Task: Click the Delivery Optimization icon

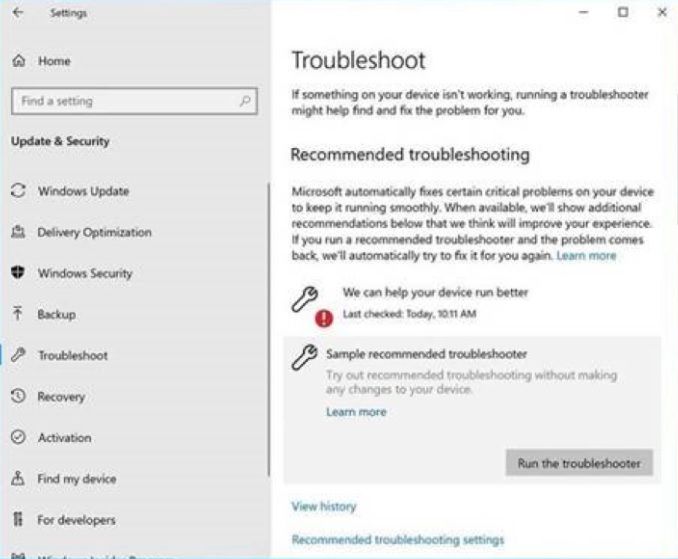Action: (17, 232)
